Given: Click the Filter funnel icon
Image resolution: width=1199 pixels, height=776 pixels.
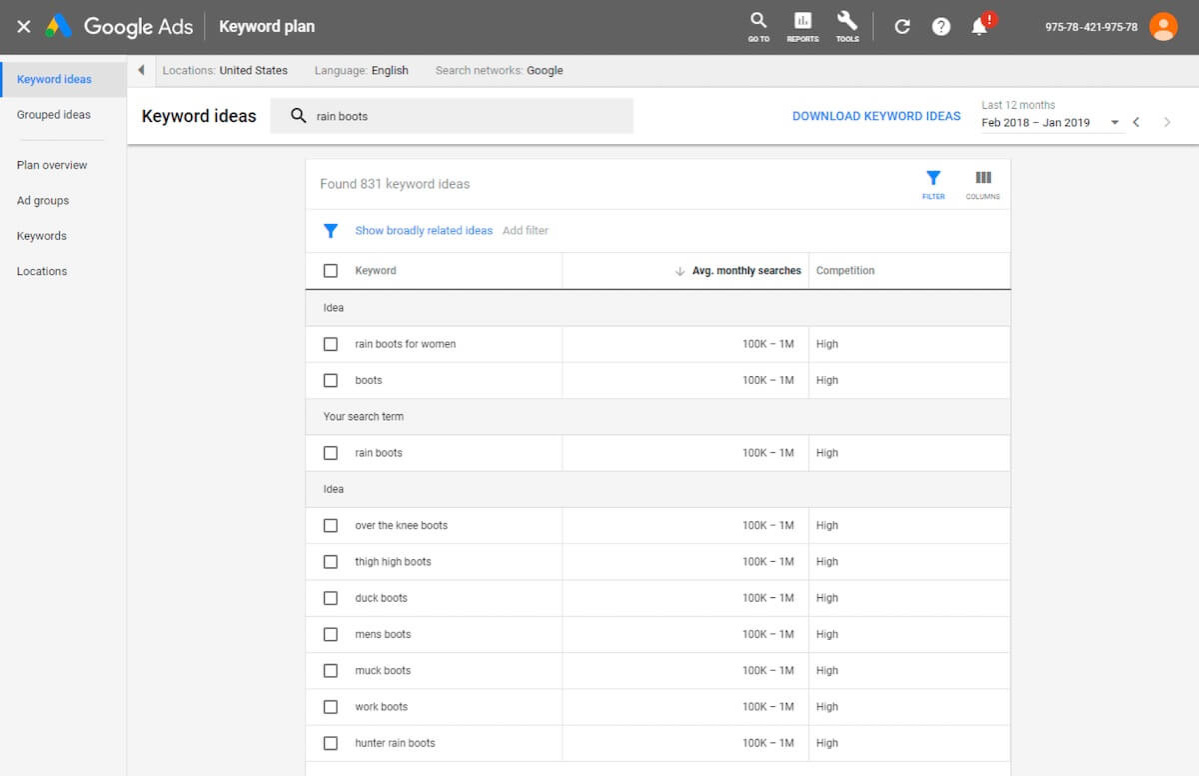Looking at the screenshot, I should click(x=933, y=184).
